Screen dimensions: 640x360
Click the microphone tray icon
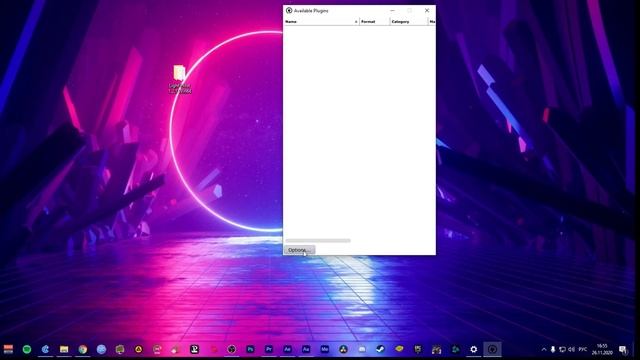coord(553,349)
